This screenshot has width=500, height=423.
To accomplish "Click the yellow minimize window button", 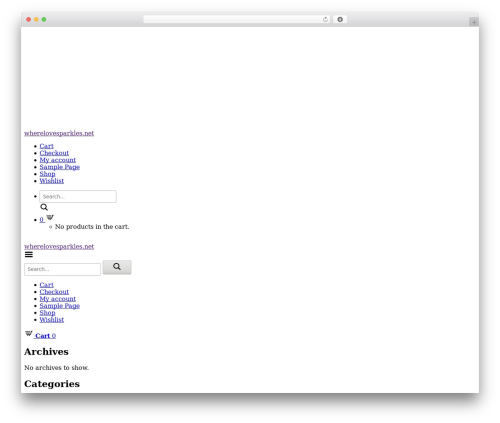I will pyautogui.click(x=36, y=20).
